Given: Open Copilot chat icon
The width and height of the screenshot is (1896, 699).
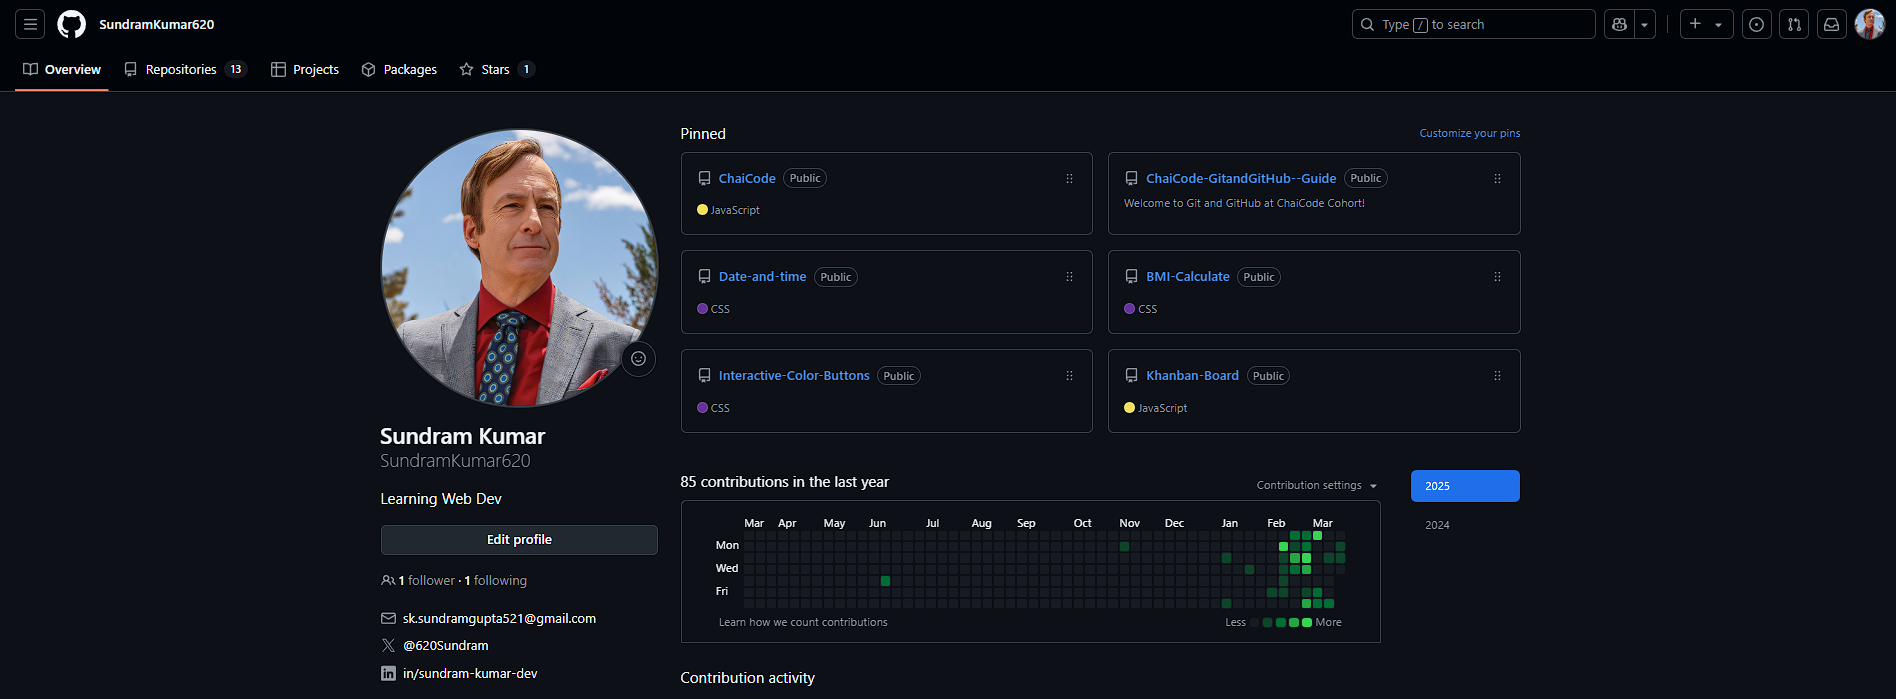Looking at the screenshot, I should [1619, 24].
